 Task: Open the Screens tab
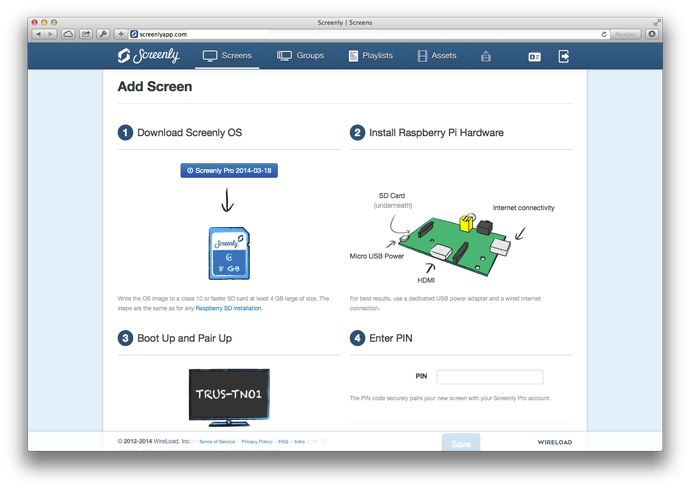point(227,56)
